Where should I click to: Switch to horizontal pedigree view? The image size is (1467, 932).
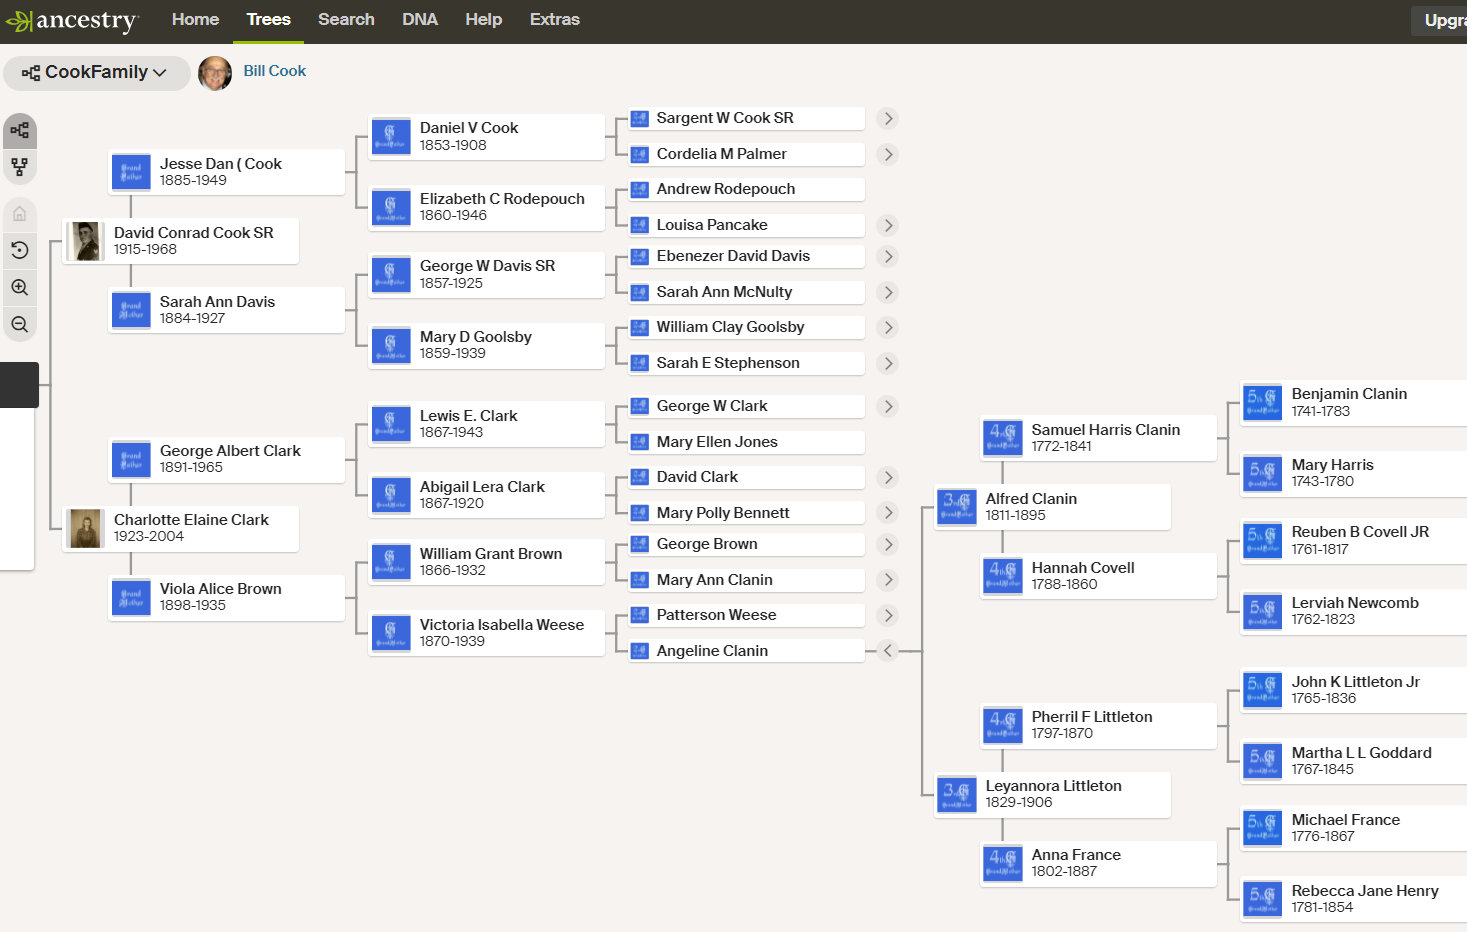[19, 131]
